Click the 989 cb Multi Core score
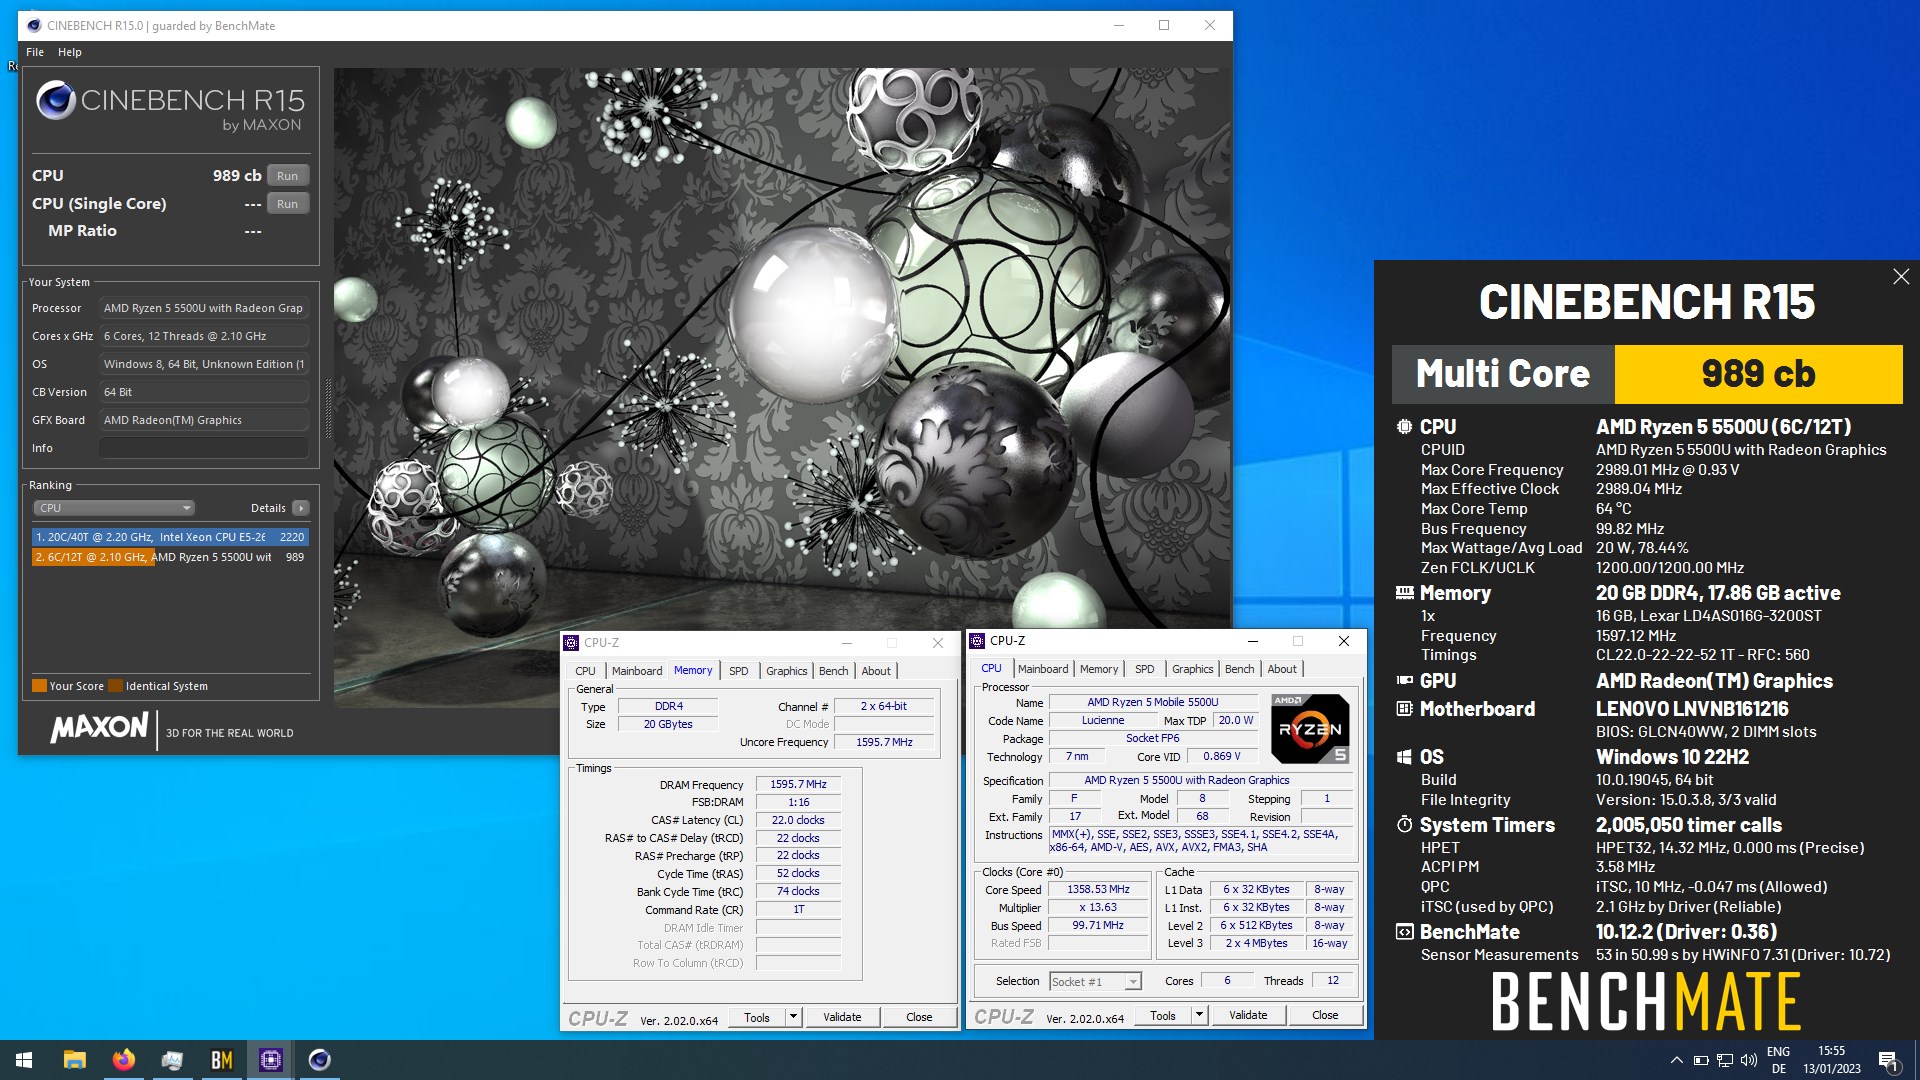 click(1758, 374)
